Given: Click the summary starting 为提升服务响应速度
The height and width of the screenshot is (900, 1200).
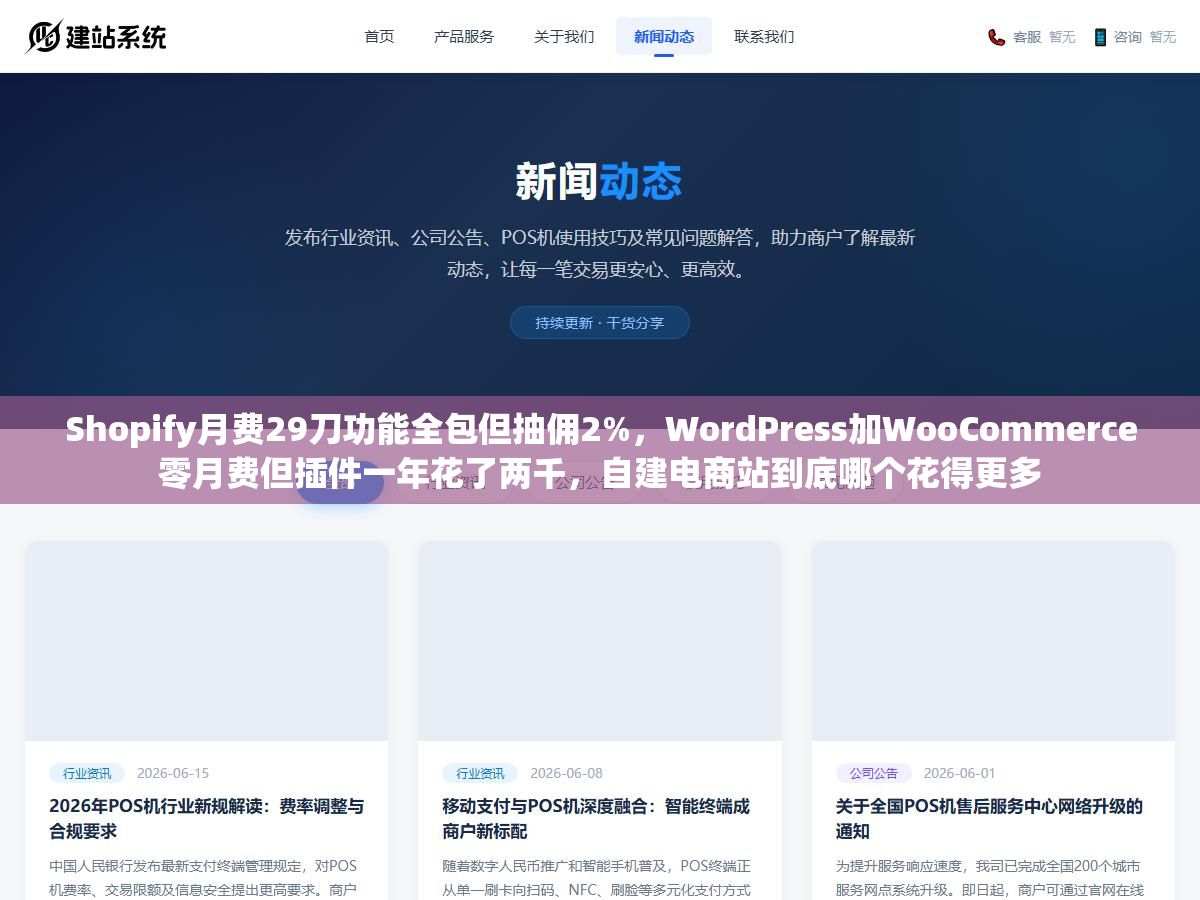Looking at the screenshot, I should click(x=990, y=877).
